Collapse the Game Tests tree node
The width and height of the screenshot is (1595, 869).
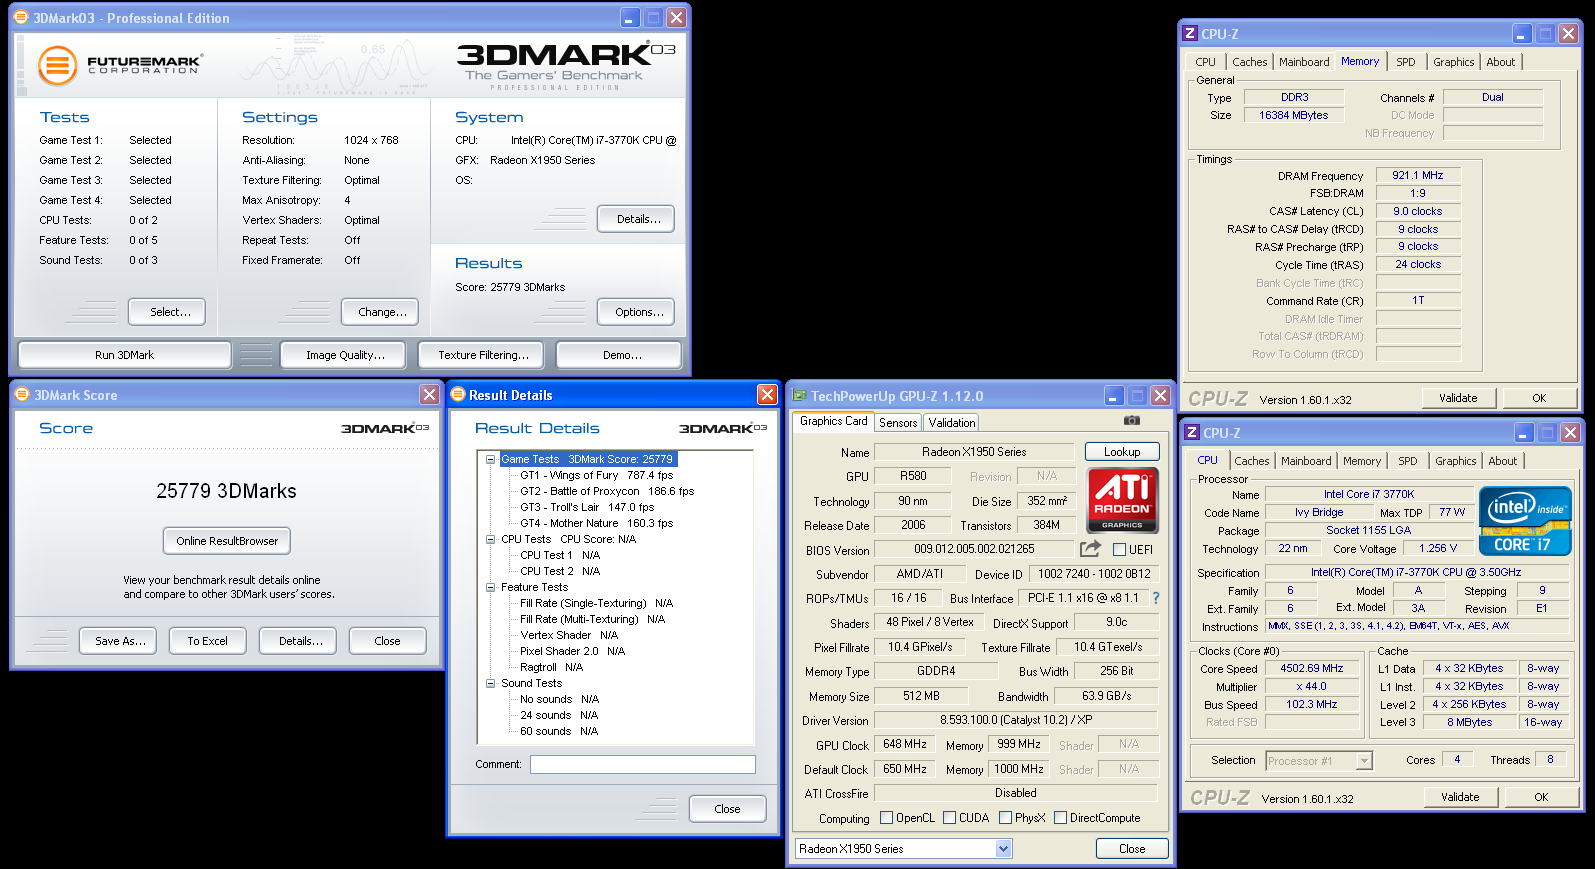coord(491,460)
